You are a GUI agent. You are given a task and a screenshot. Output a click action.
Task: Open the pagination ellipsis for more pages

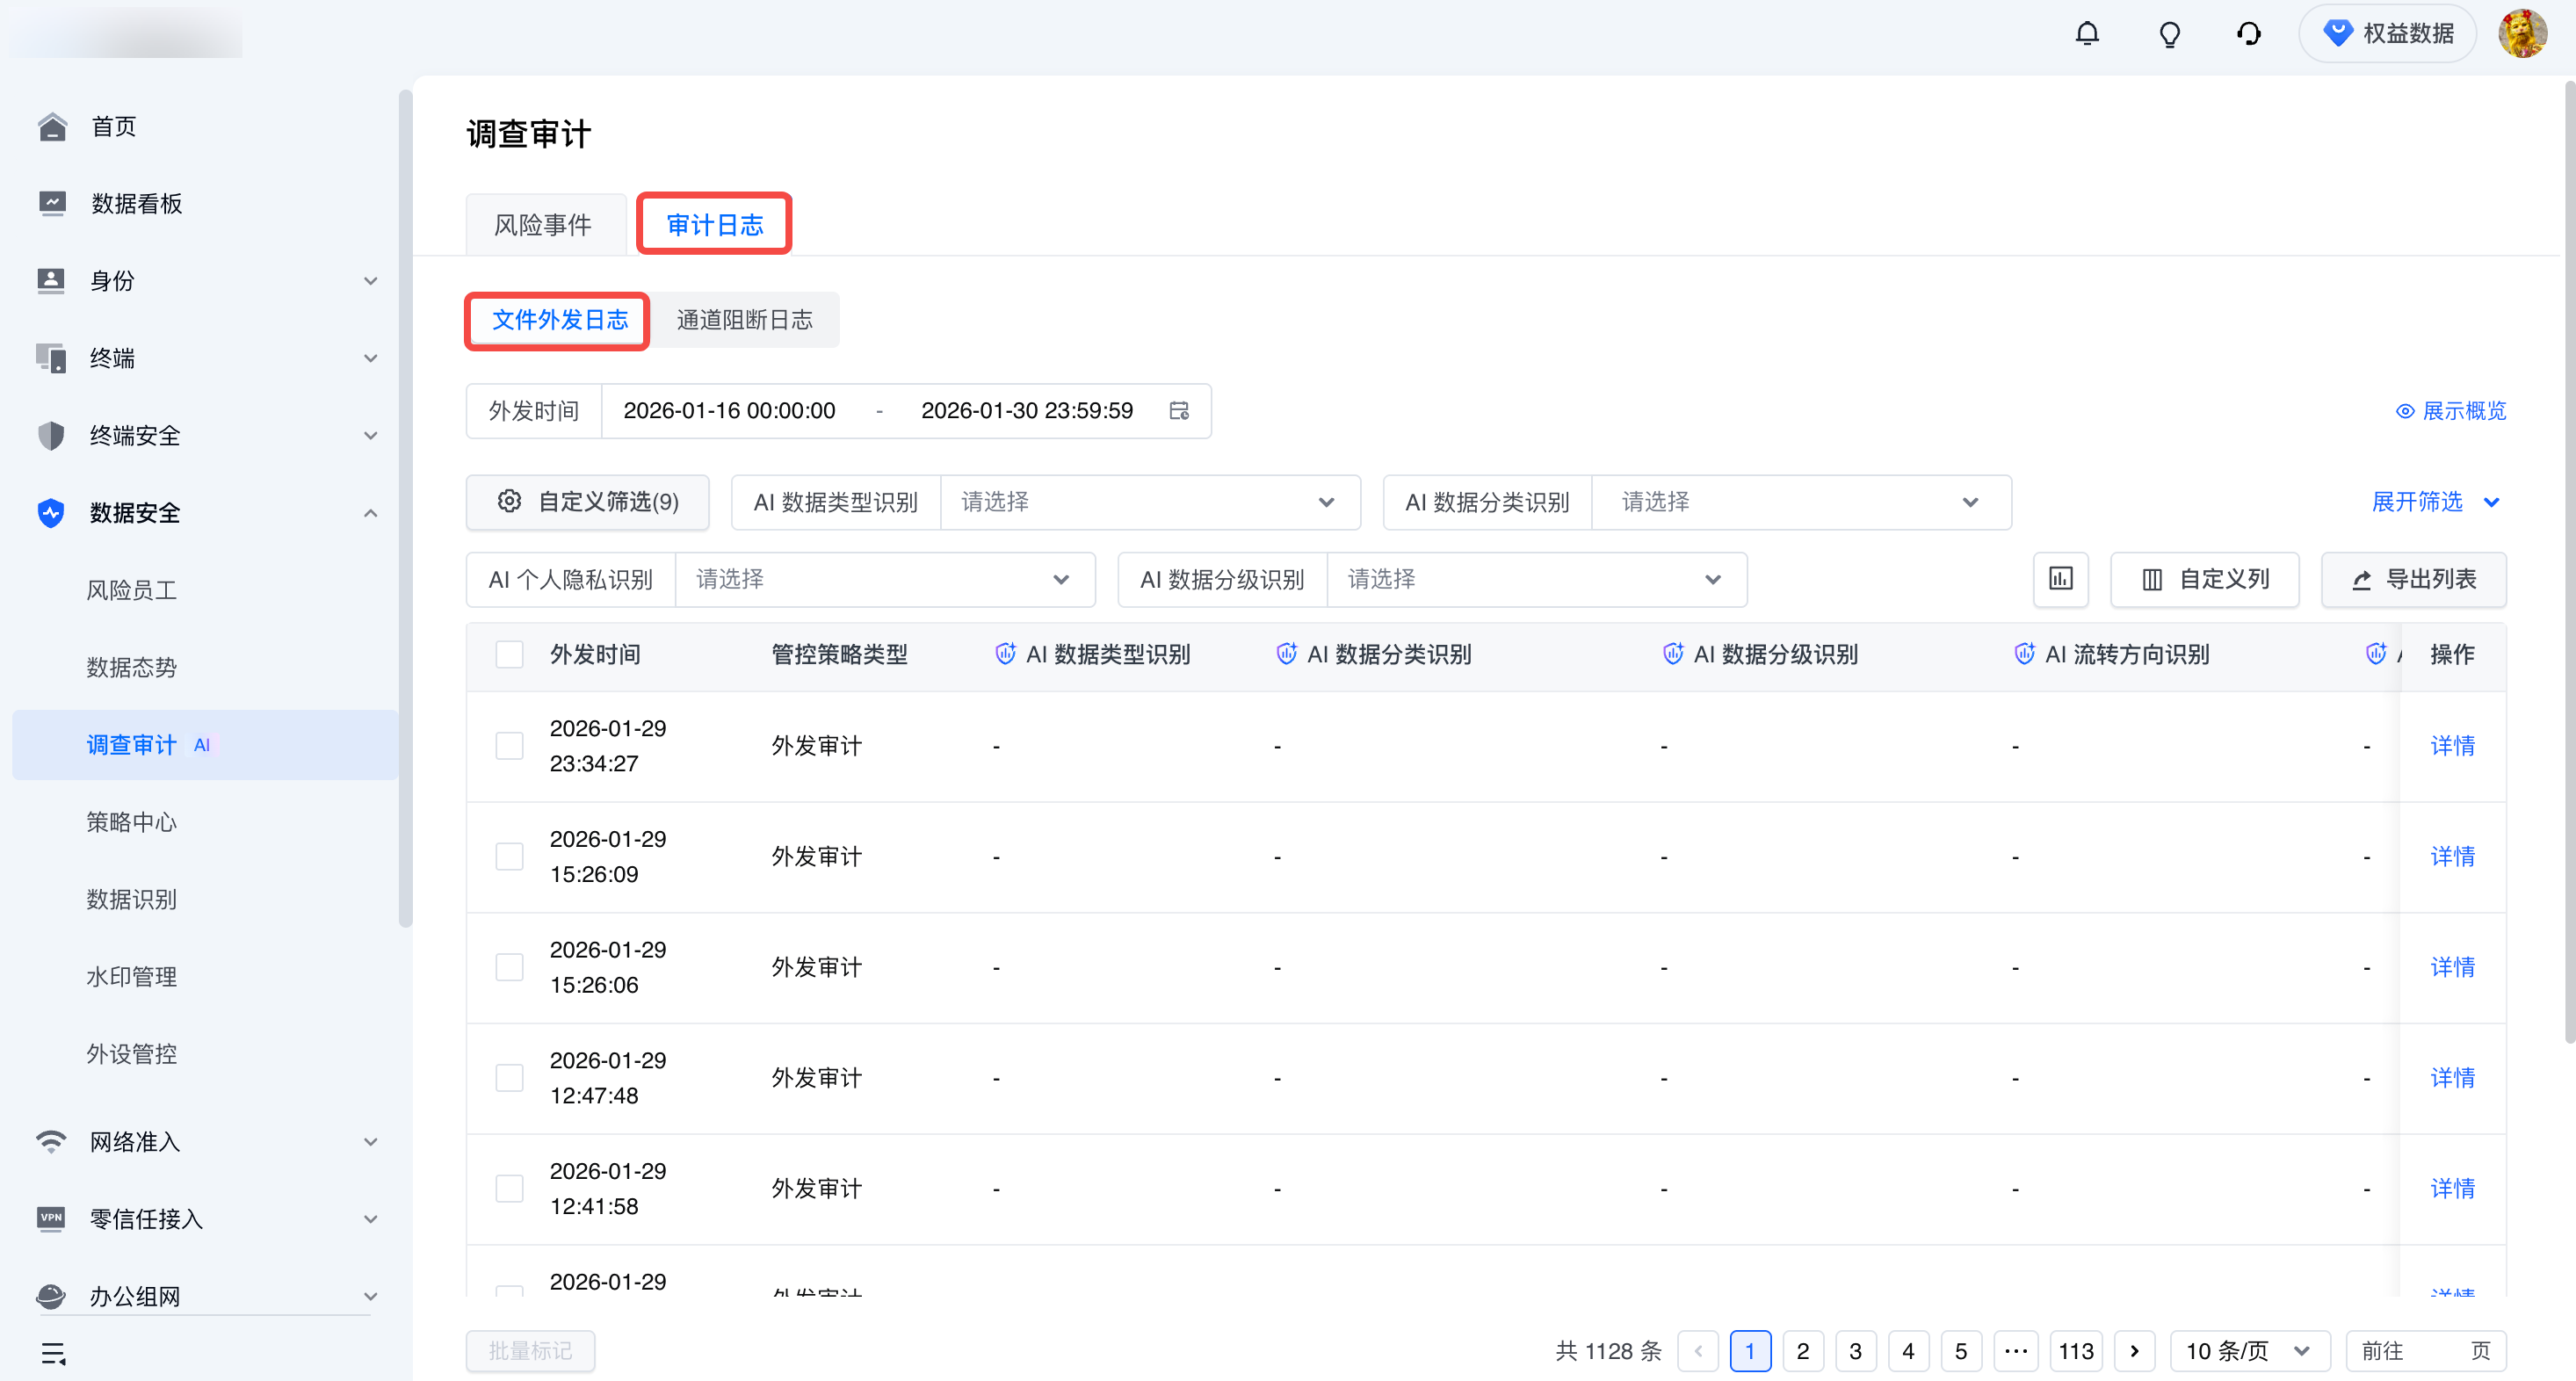click(x=2016, y=1351)
